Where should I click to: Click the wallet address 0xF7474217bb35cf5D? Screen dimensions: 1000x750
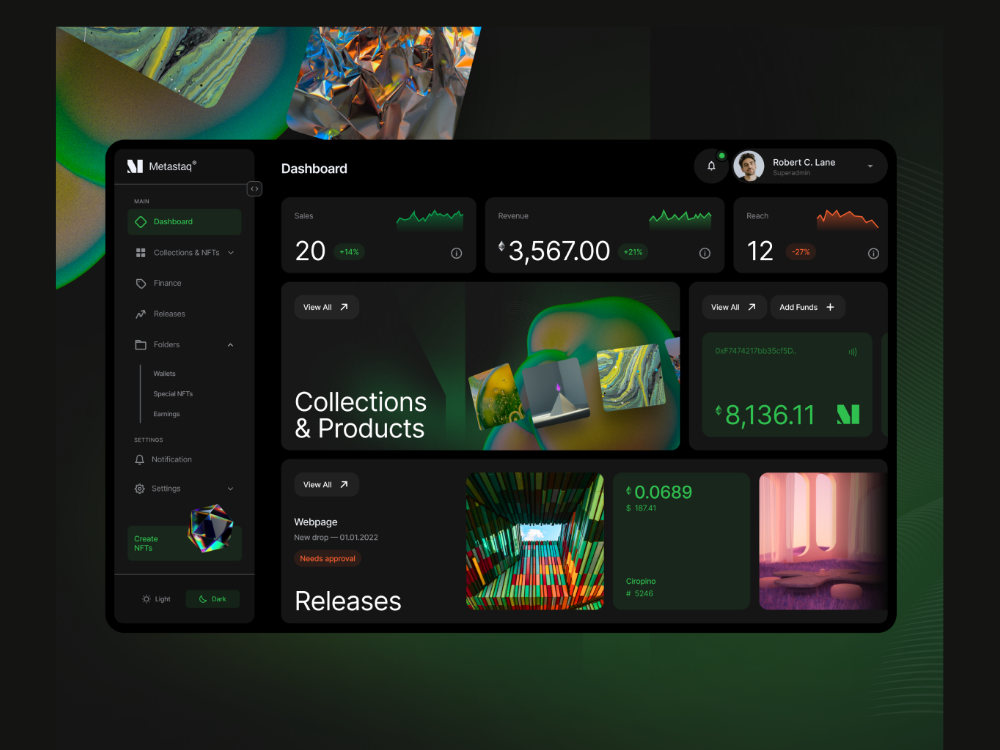tap(754, 351)
